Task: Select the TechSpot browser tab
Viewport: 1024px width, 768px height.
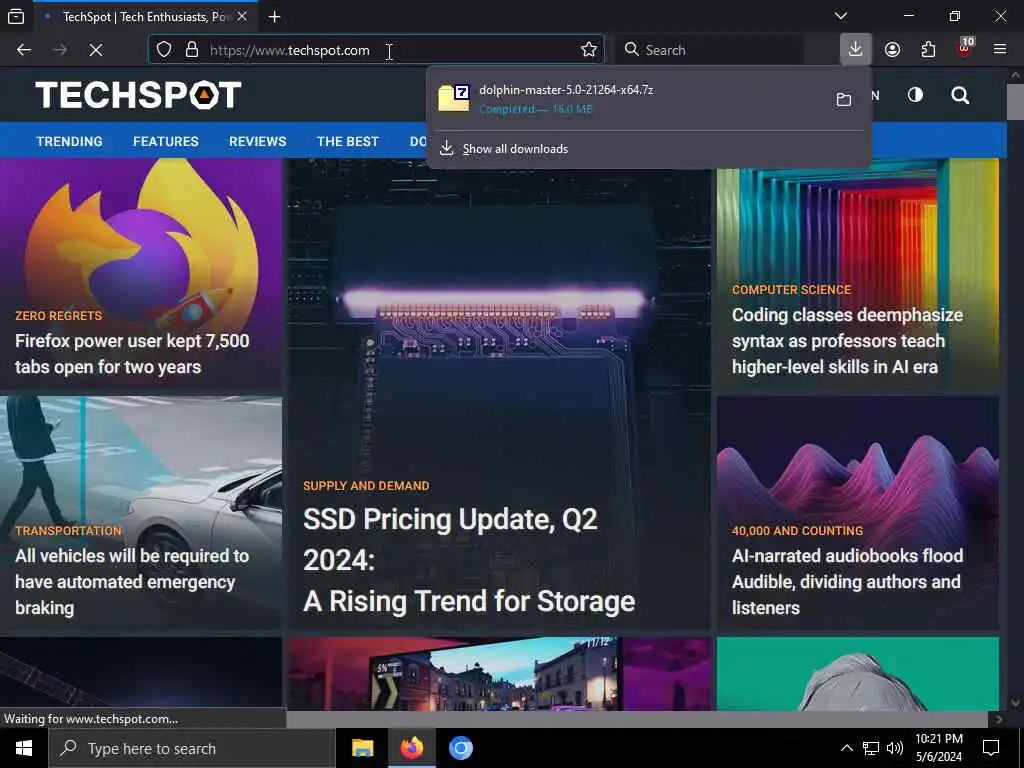Action: 144,16
